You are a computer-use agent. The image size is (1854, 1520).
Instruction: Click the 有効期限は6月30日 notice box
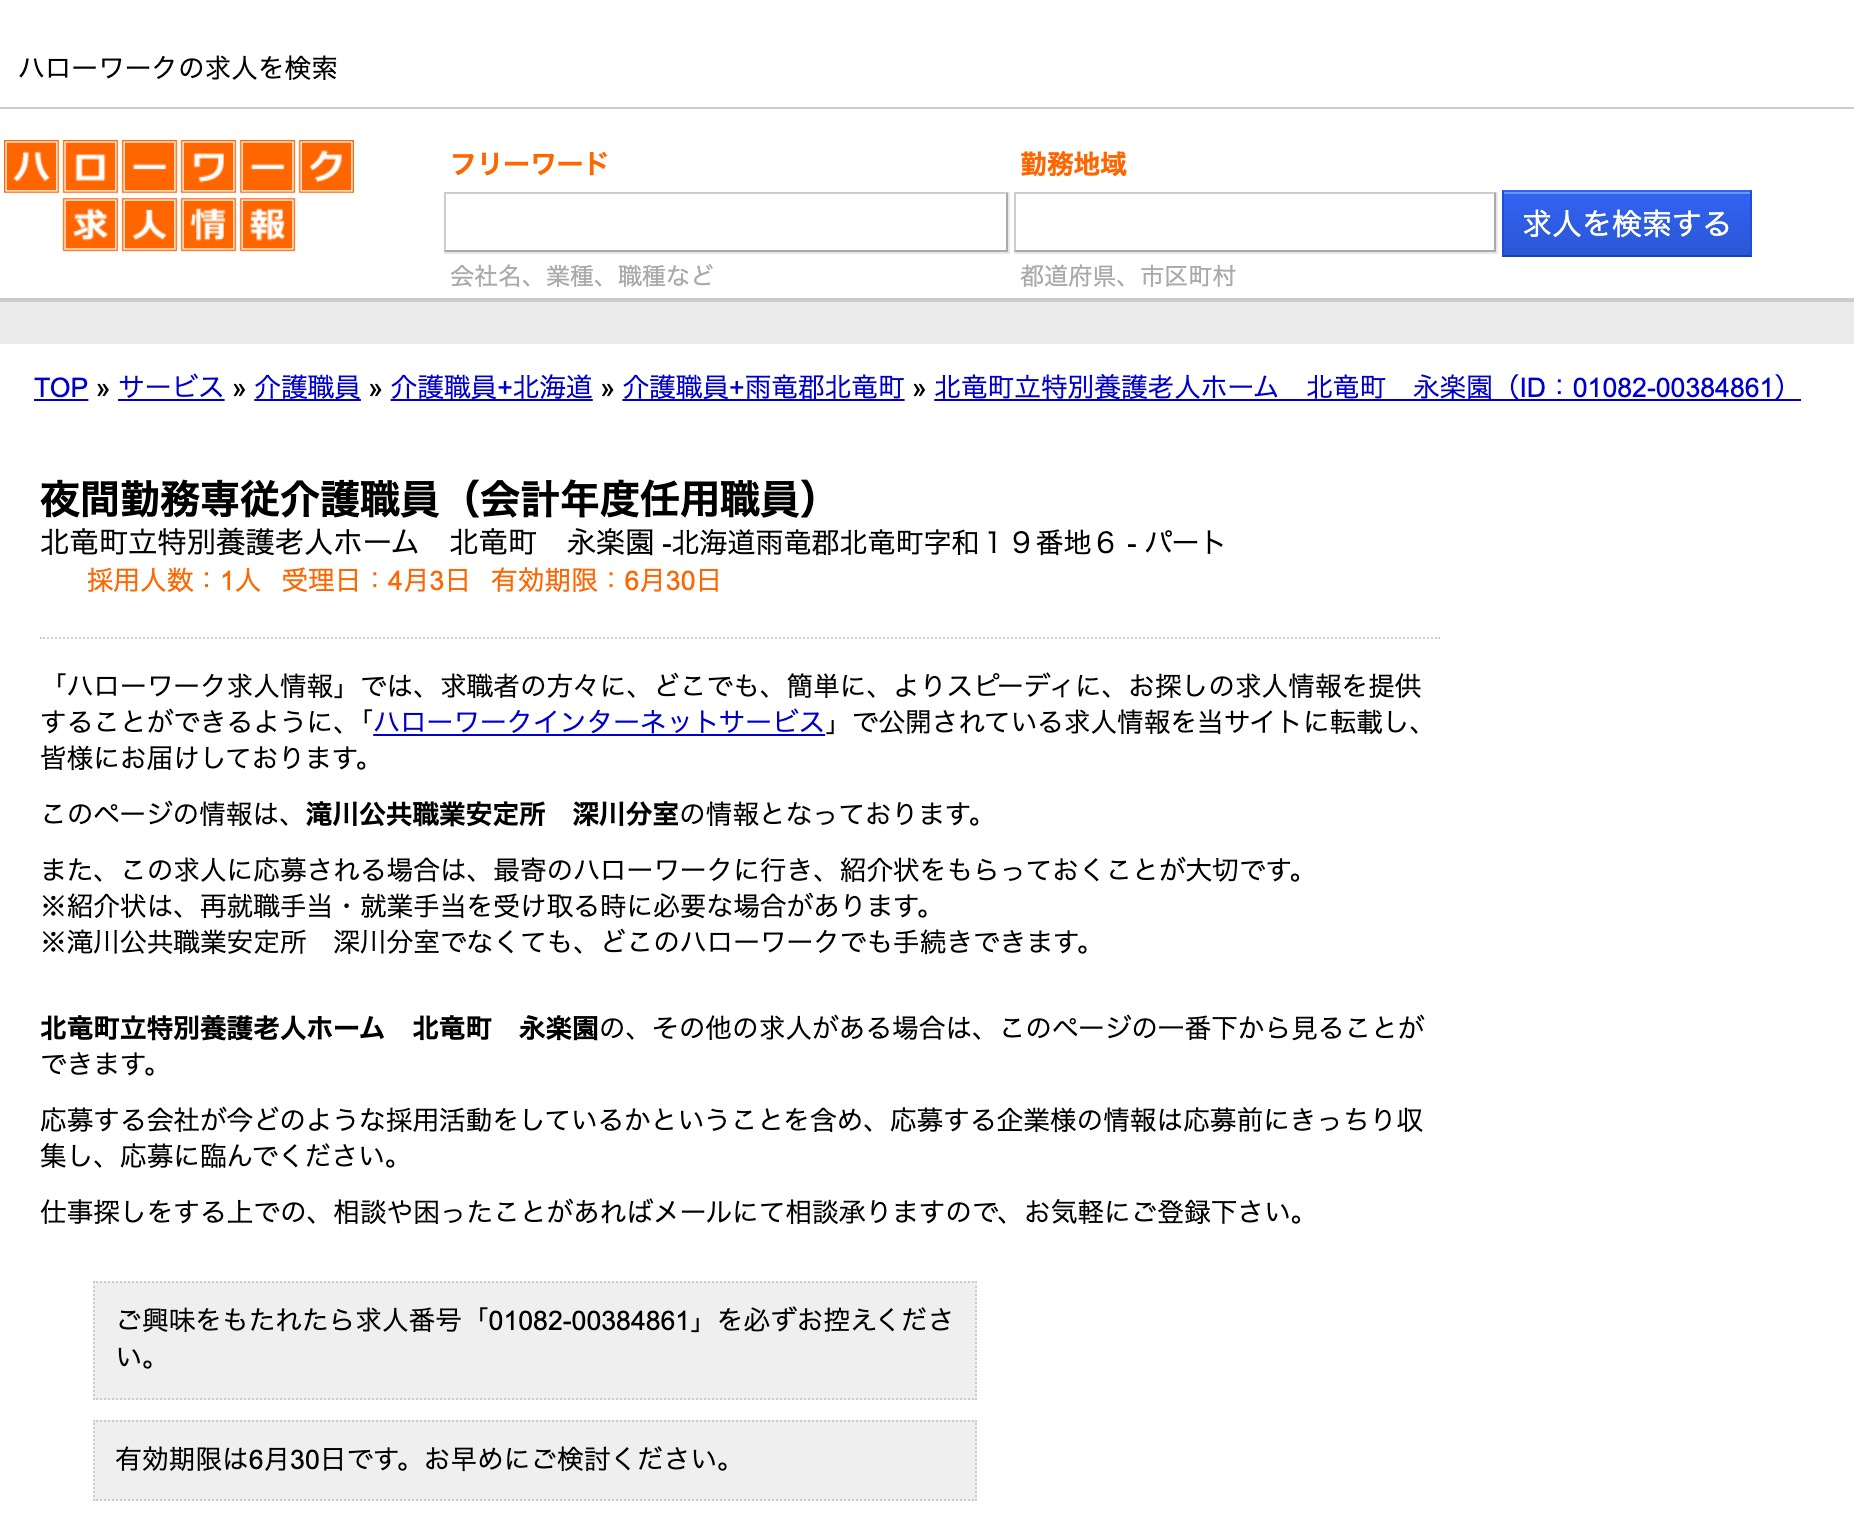(534, 1459)
